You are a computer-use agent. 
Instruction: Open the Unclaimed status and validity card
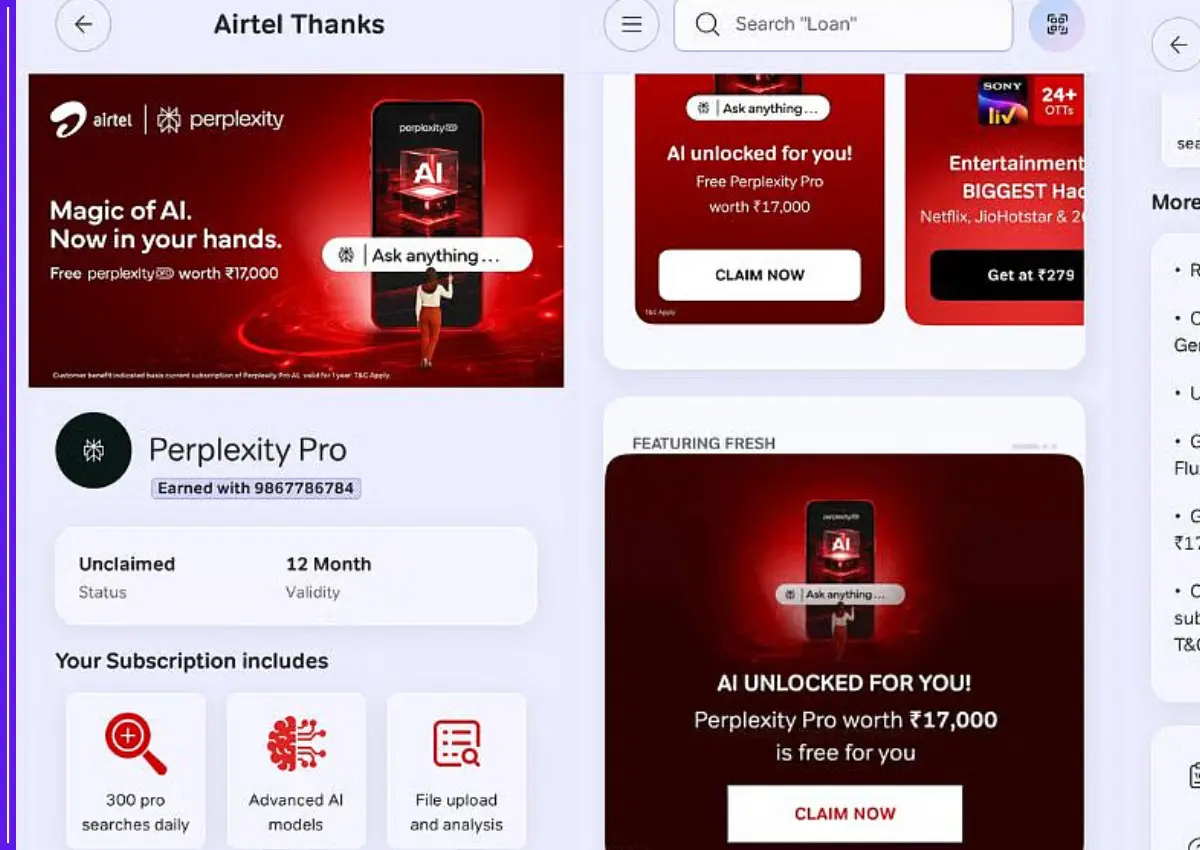[x=296, y=576]
